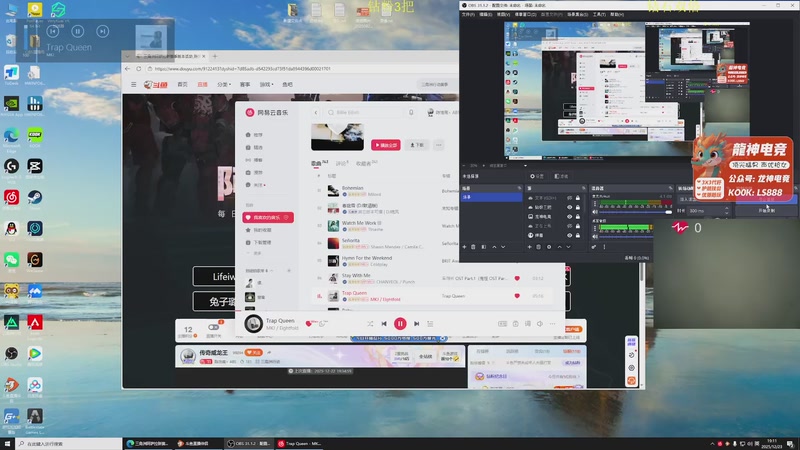The width and height of the screenshot is (800, 450).
Task: Focus the NetEase Cloud Music search box
Action: [x=367, y=112]
